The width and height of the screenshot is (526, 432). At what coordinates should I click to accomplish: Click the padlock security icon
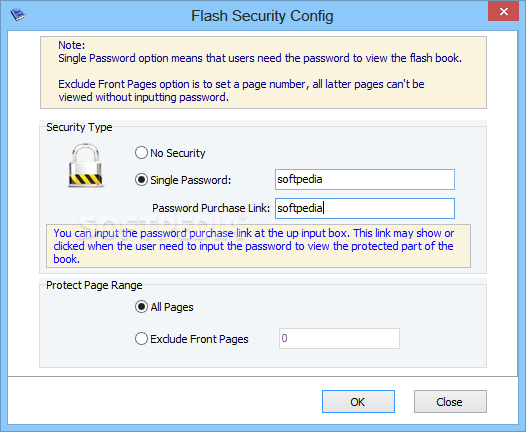click(86, 165)
